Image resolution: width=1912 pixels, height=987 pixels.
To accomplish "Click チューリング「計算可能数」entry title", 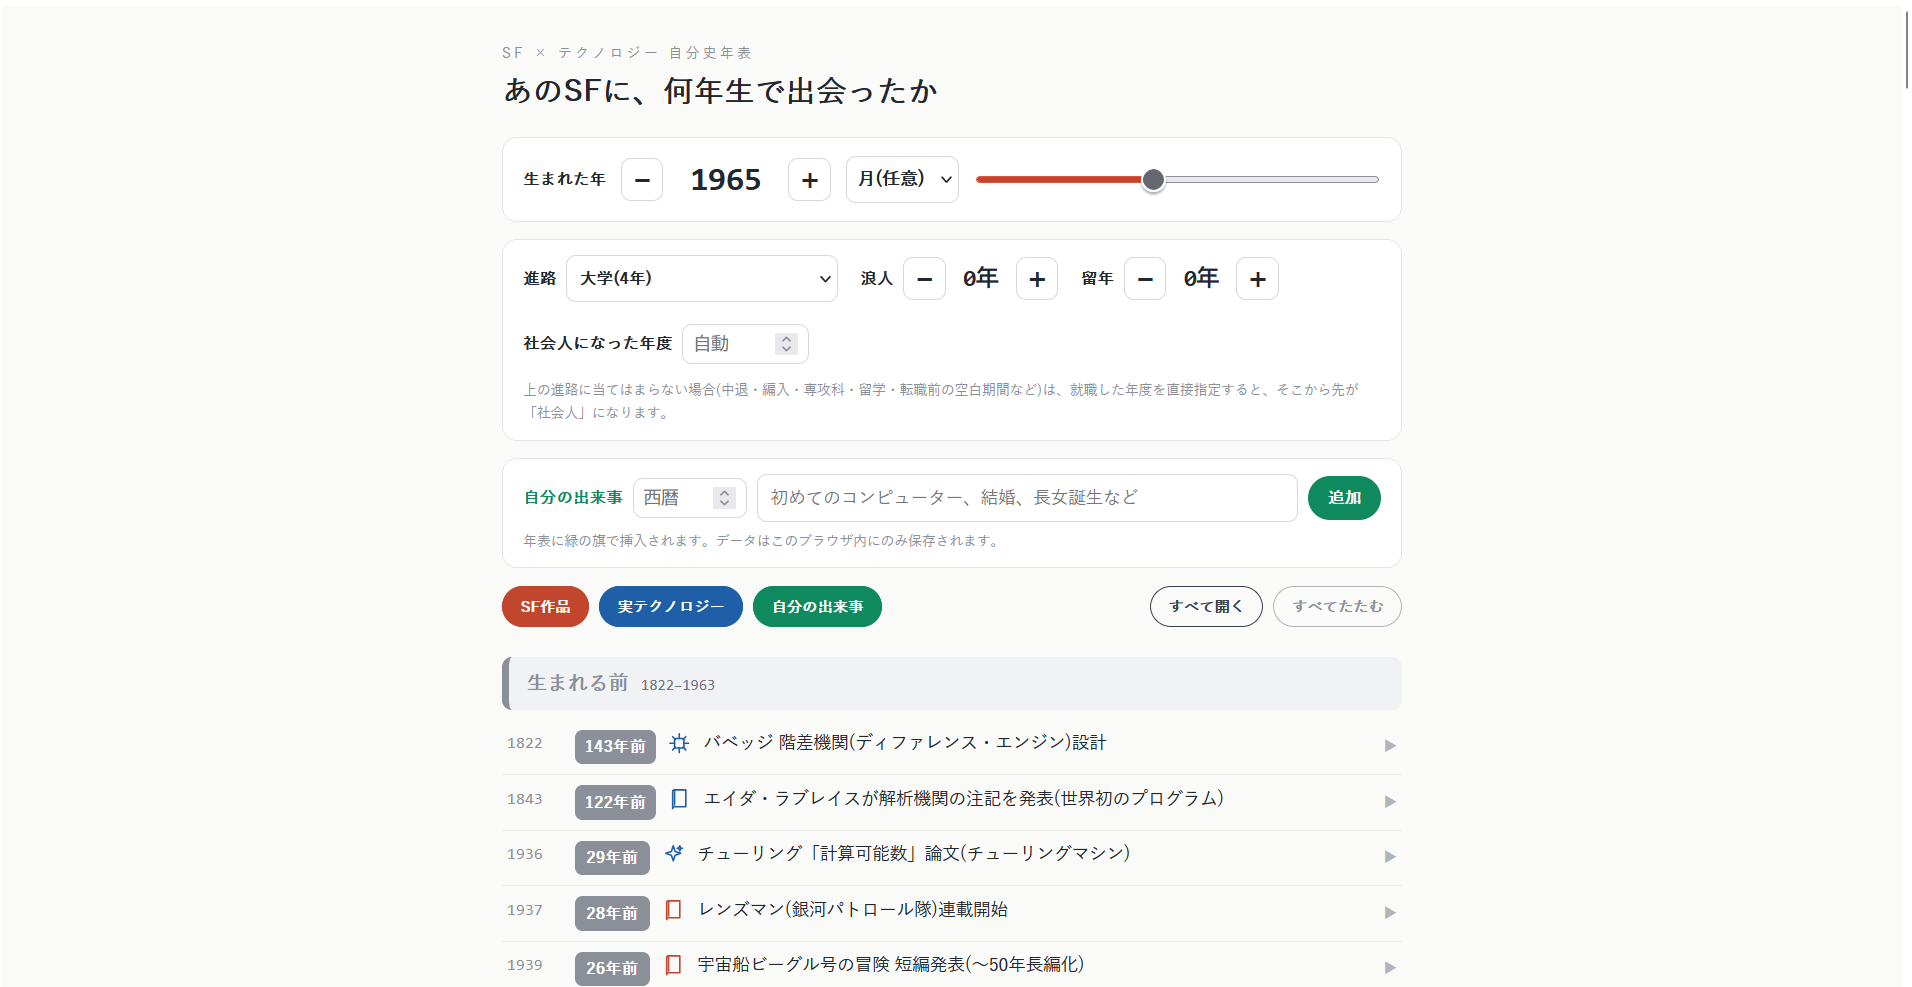I will click(x=914, y=854).
